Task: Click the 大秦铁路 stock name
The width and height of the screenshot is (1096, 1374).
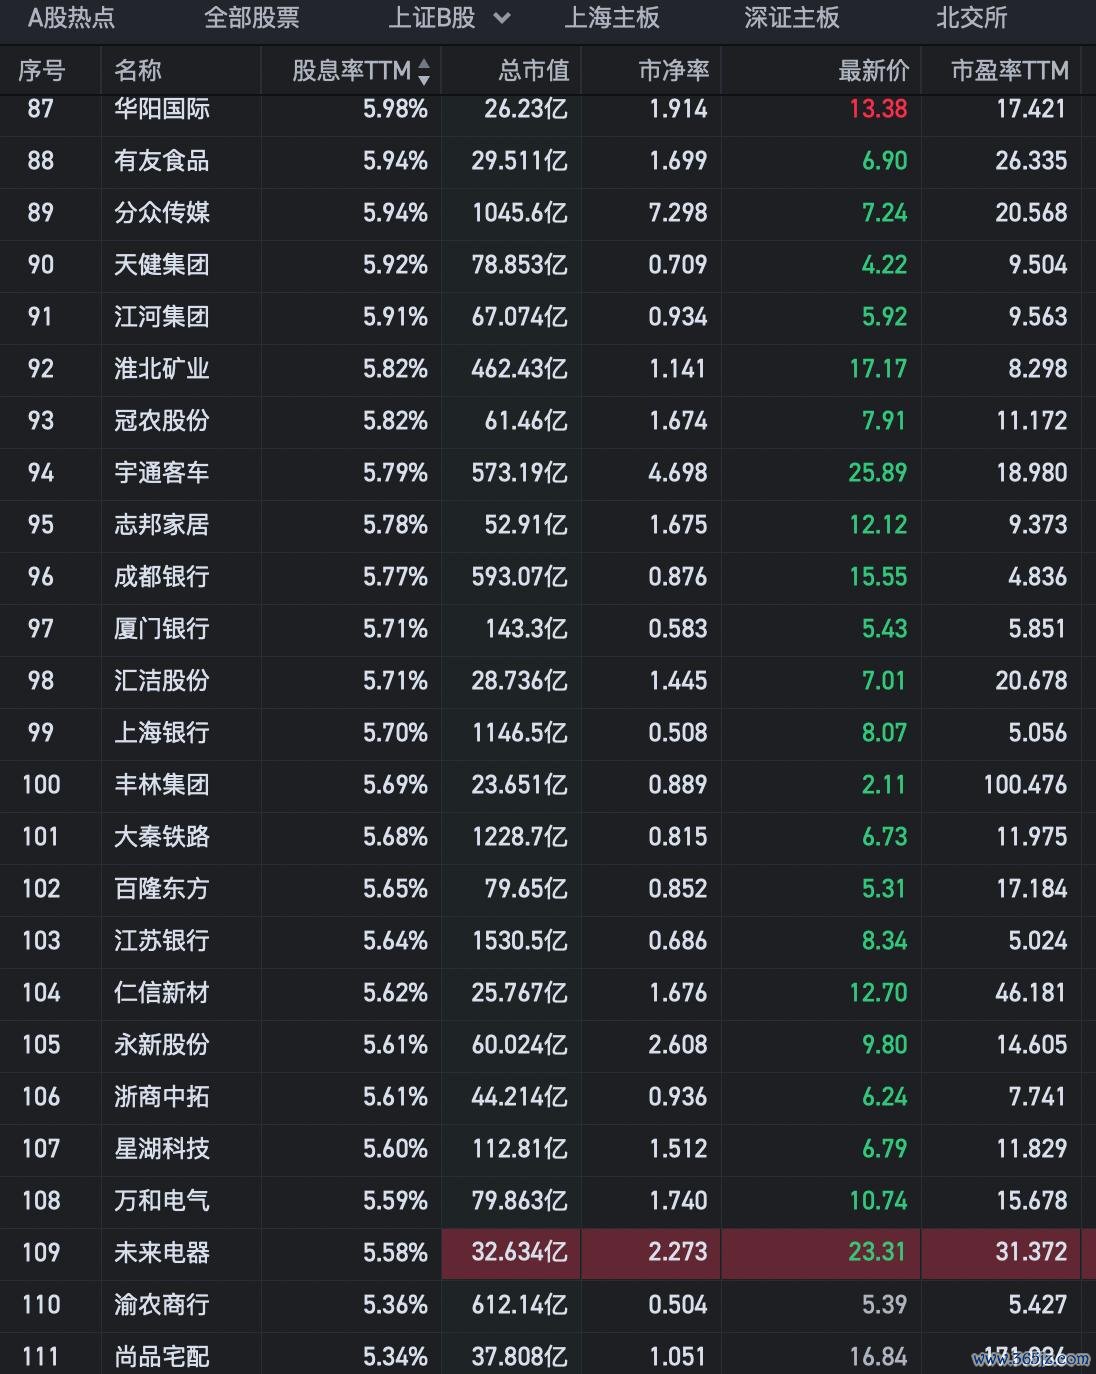Action: 162,837
